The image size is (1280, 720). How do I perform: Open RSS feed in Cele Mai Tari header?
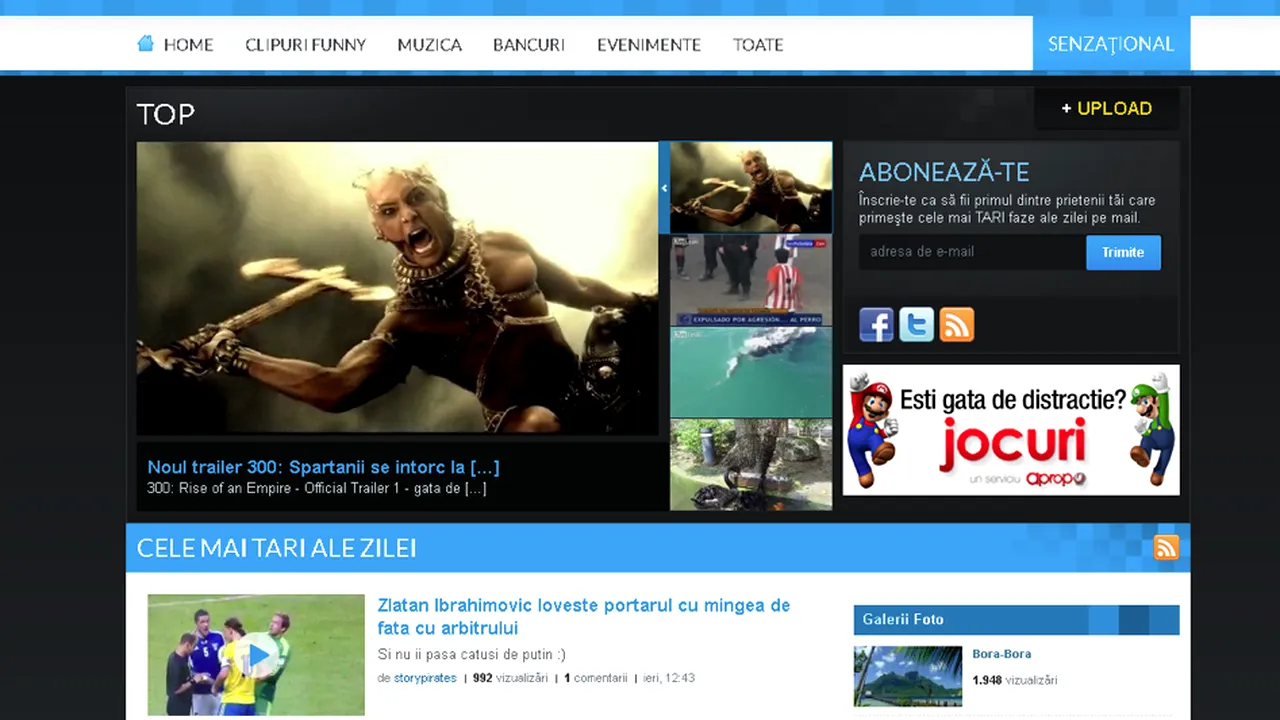1166,548
